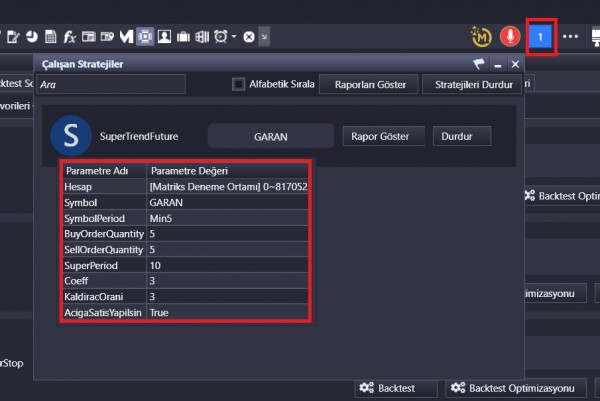The image size is (600, 401).
Task: Click the gold M rewards icon
Action: [481, 37]
